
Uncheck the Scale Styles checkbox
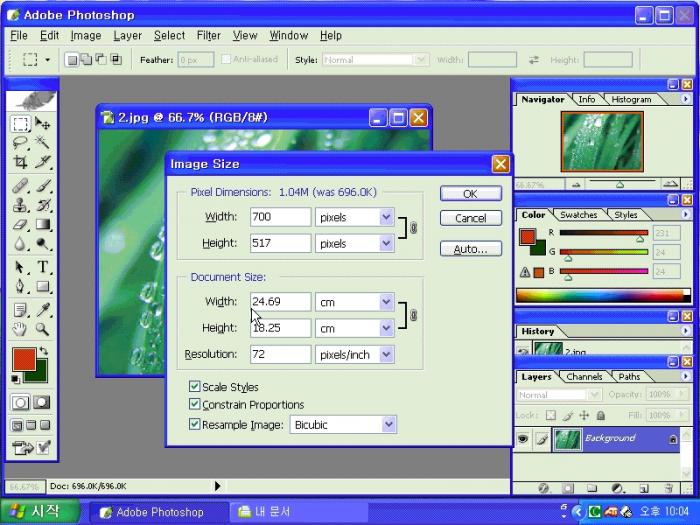click(195, 387)
